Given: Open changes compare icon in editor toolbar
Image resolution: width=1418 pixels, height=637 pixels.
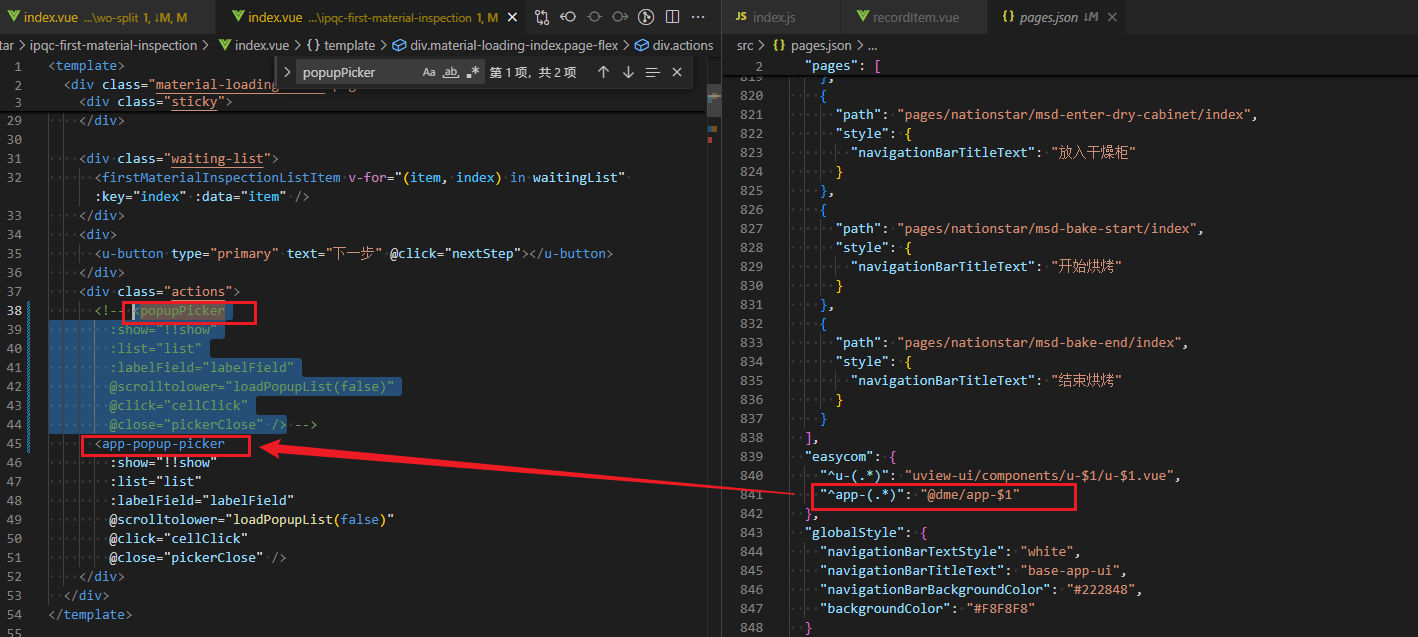Looking at the screenshot, I should click(x=542, y=17).
